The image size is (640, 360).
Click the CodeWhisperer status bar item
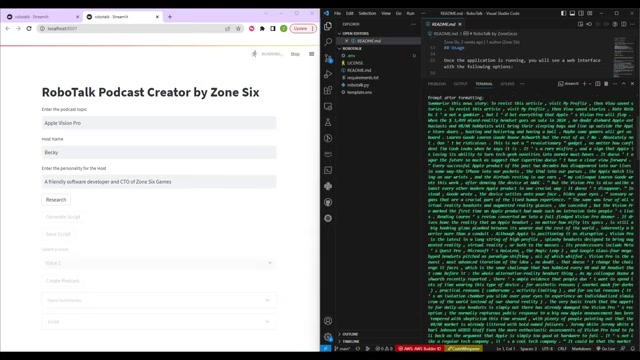click(464, 349)
